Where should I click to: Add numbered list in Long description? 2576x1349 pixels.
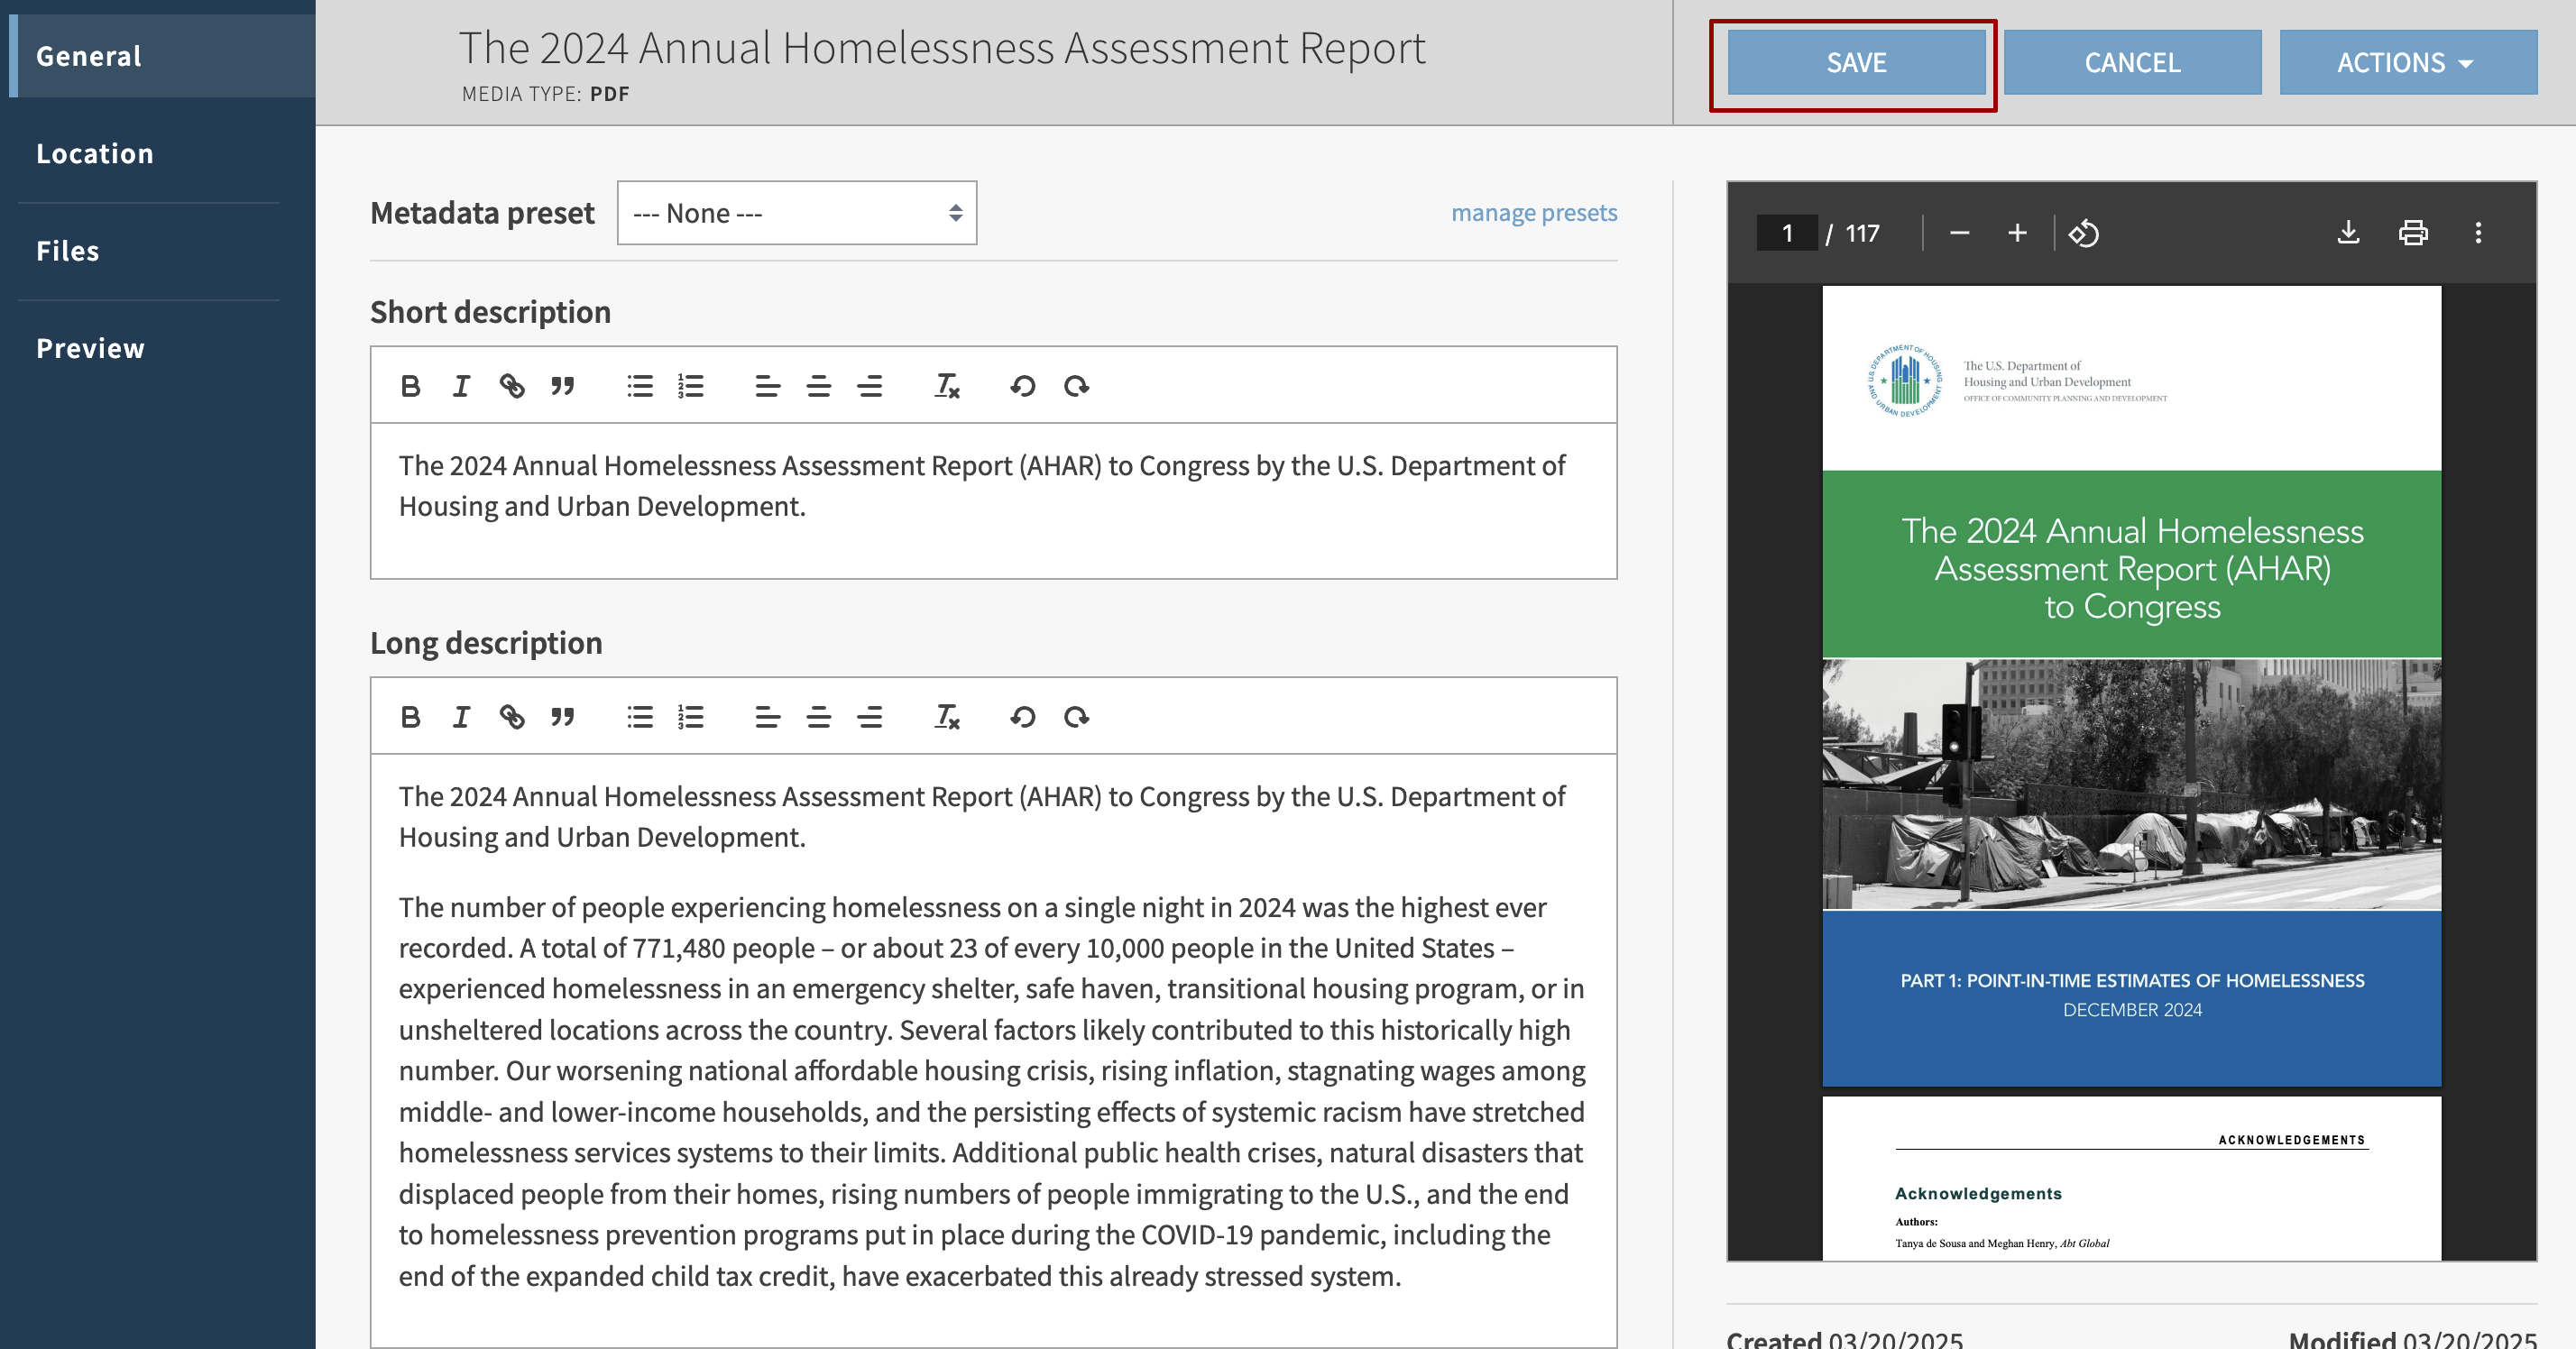tap(691, 717)
